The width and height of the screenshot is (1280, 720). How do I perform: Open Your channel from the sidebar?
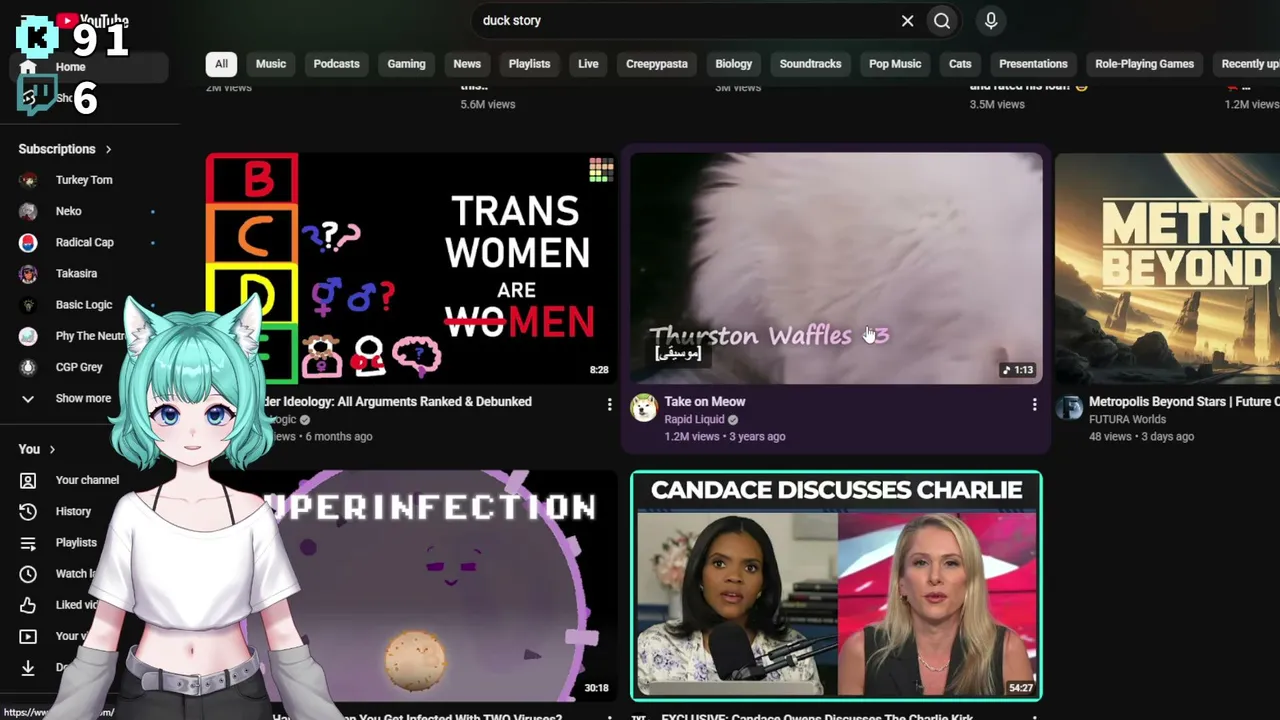pos(87,480)
